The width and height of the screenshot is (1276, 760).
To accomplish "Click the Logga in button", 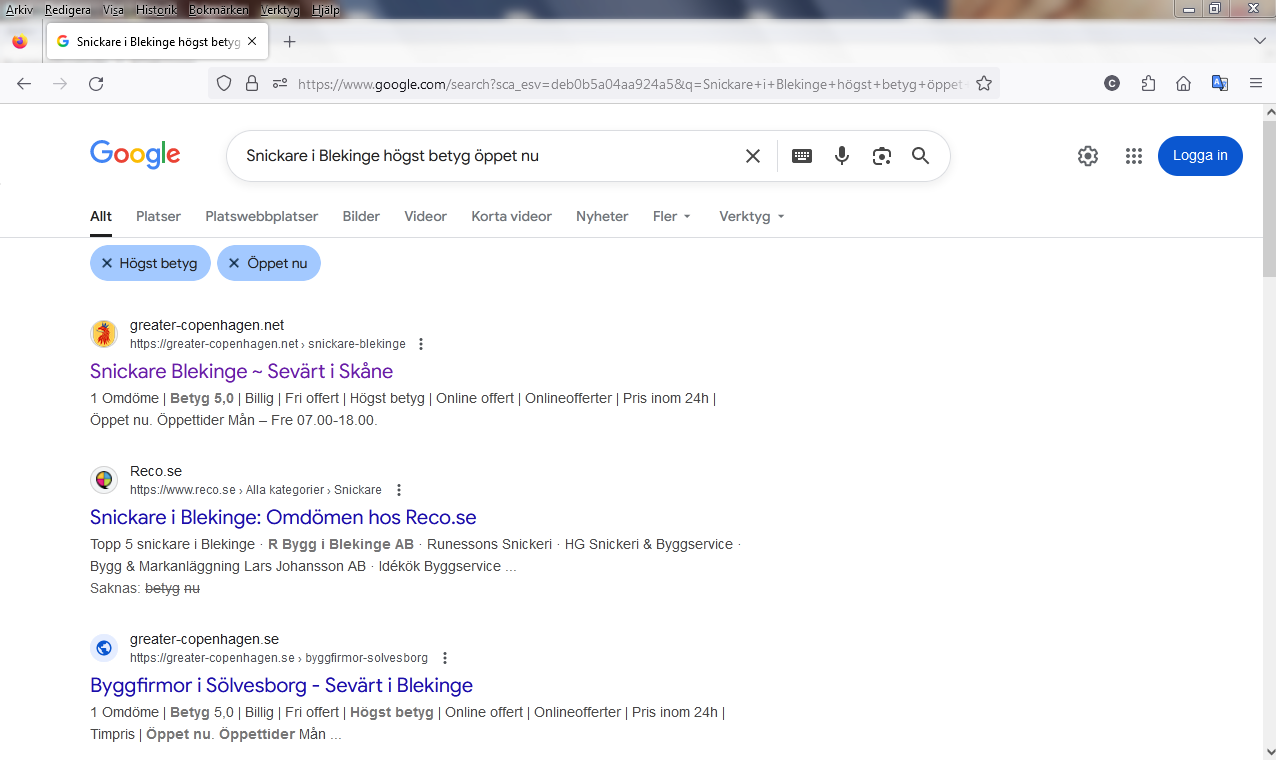I will [1200, 156].
